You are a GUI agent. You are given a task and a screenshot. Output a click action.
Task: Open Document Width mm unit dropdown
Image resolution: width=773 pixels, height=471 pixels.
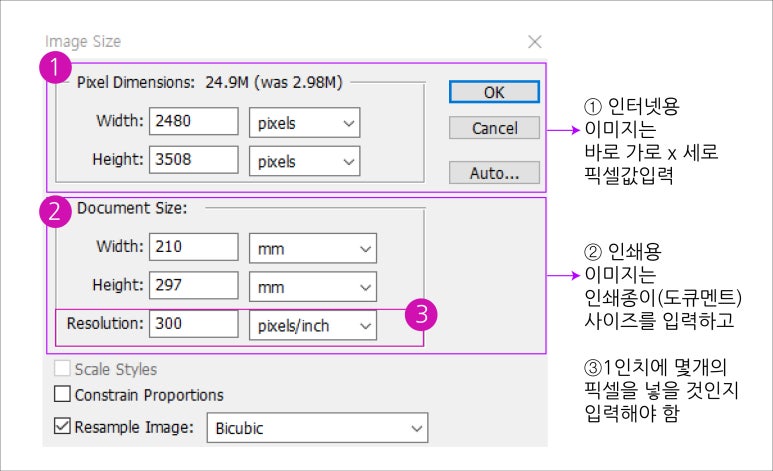click(x=313, y=248)
